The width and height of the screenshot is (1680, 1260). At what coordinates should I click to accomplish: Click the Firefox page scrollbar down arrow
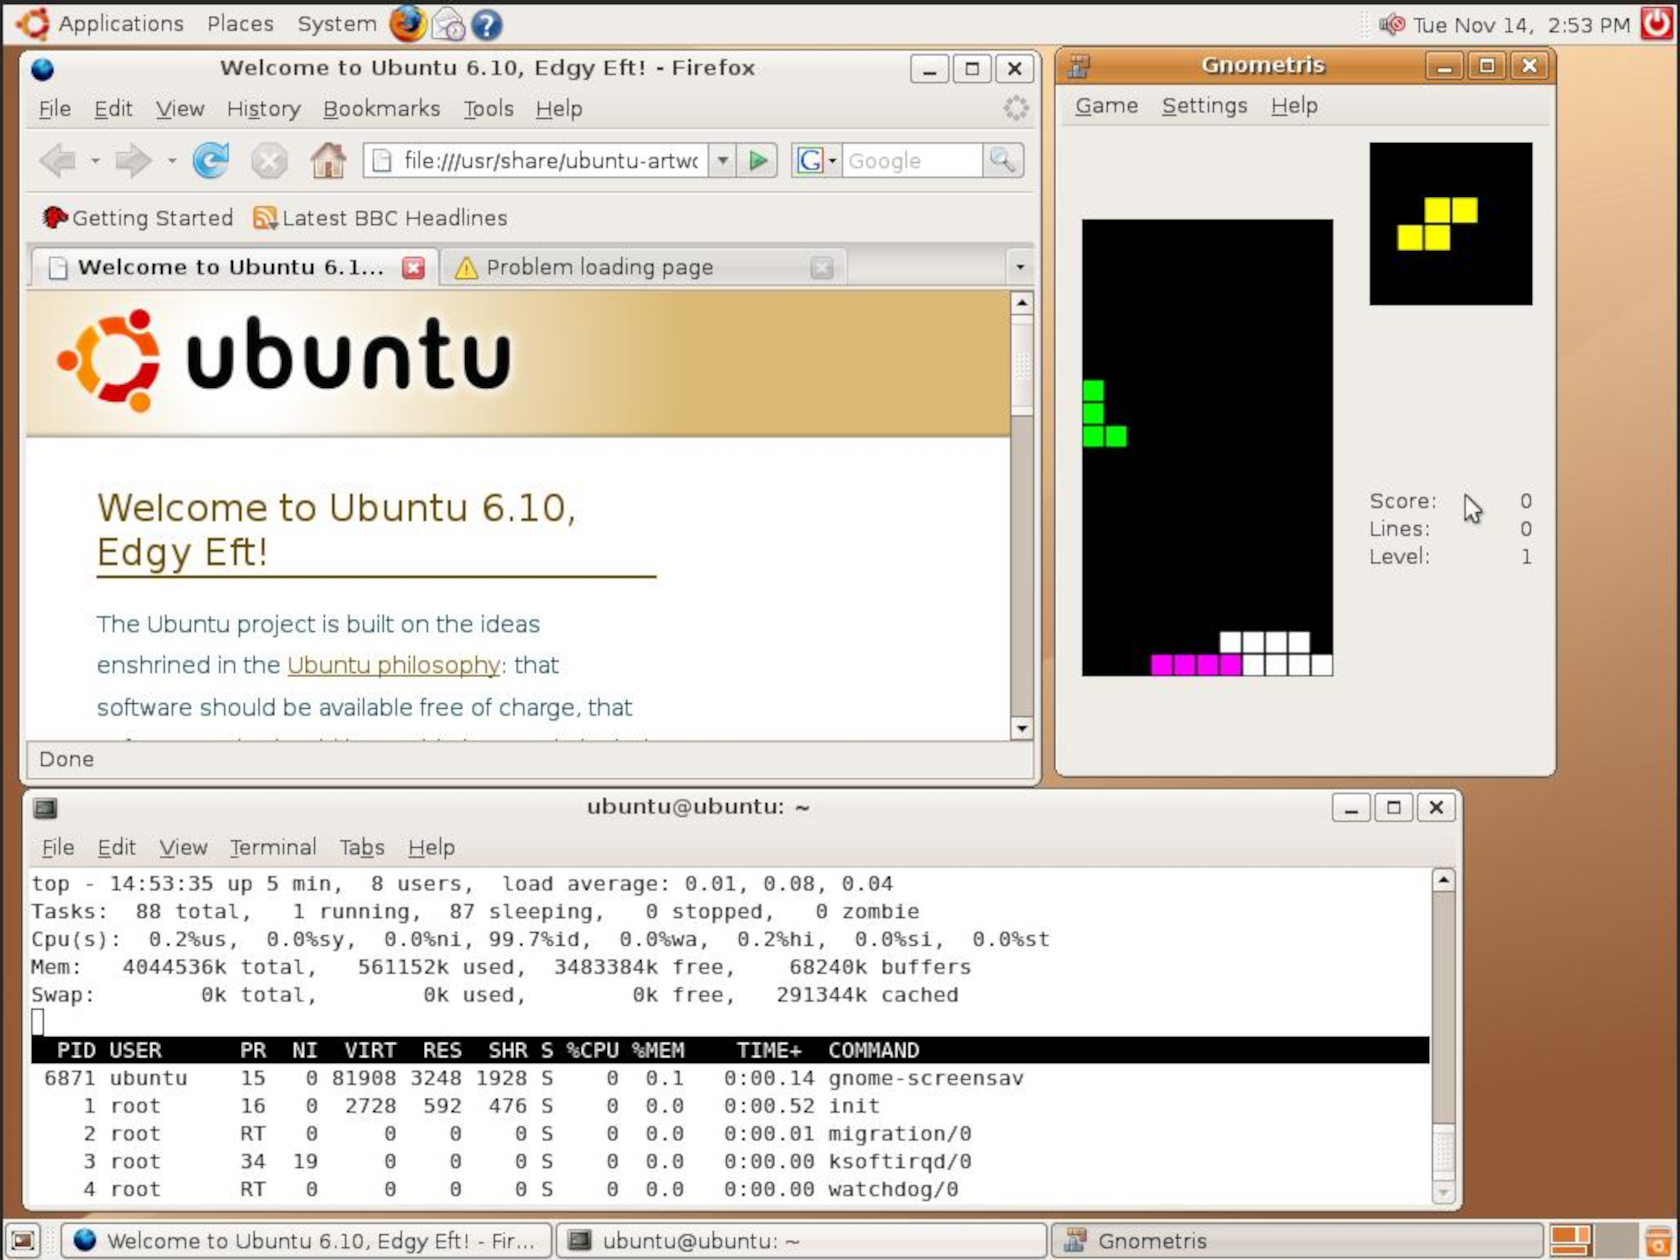point(1021,728)
